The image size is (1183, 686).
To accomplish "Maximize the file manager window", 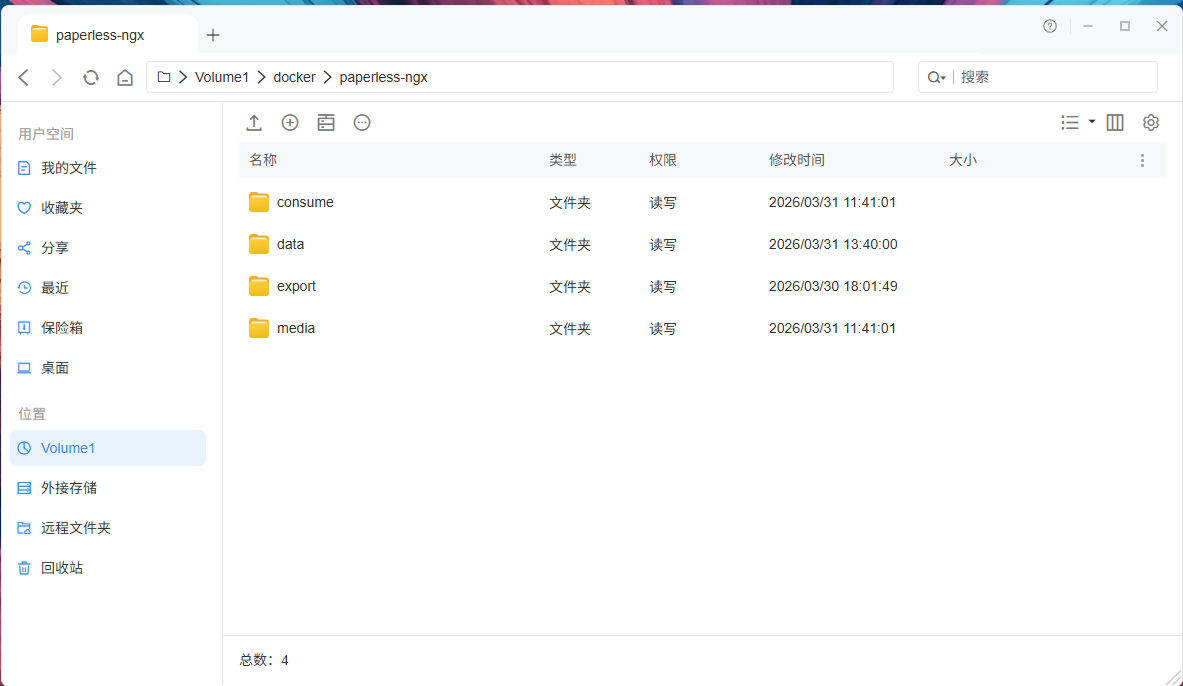I will (1125, 26).
